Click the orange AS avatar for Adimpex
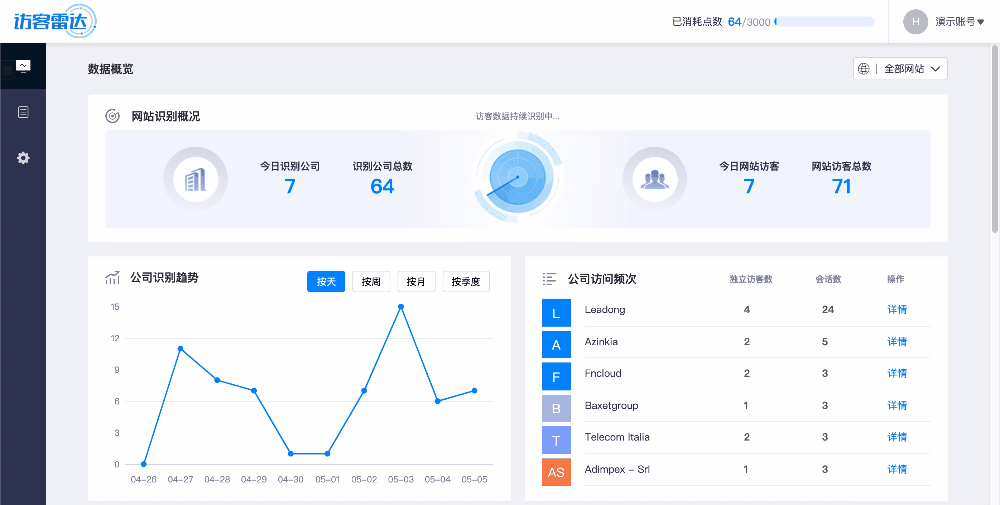1000x505 pixels. [556, 471]
